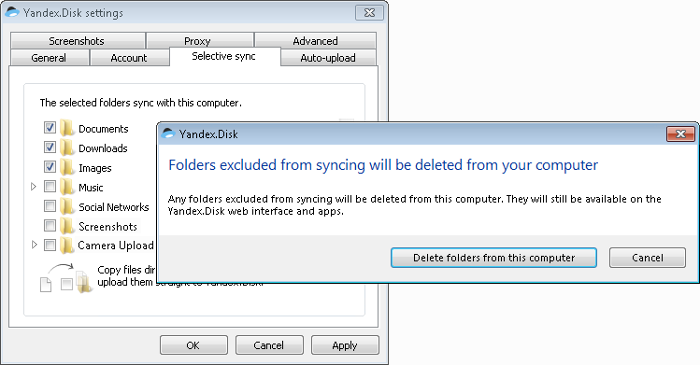
Task: Expand the Camera Upload folder tree
Action: [33, 245]
